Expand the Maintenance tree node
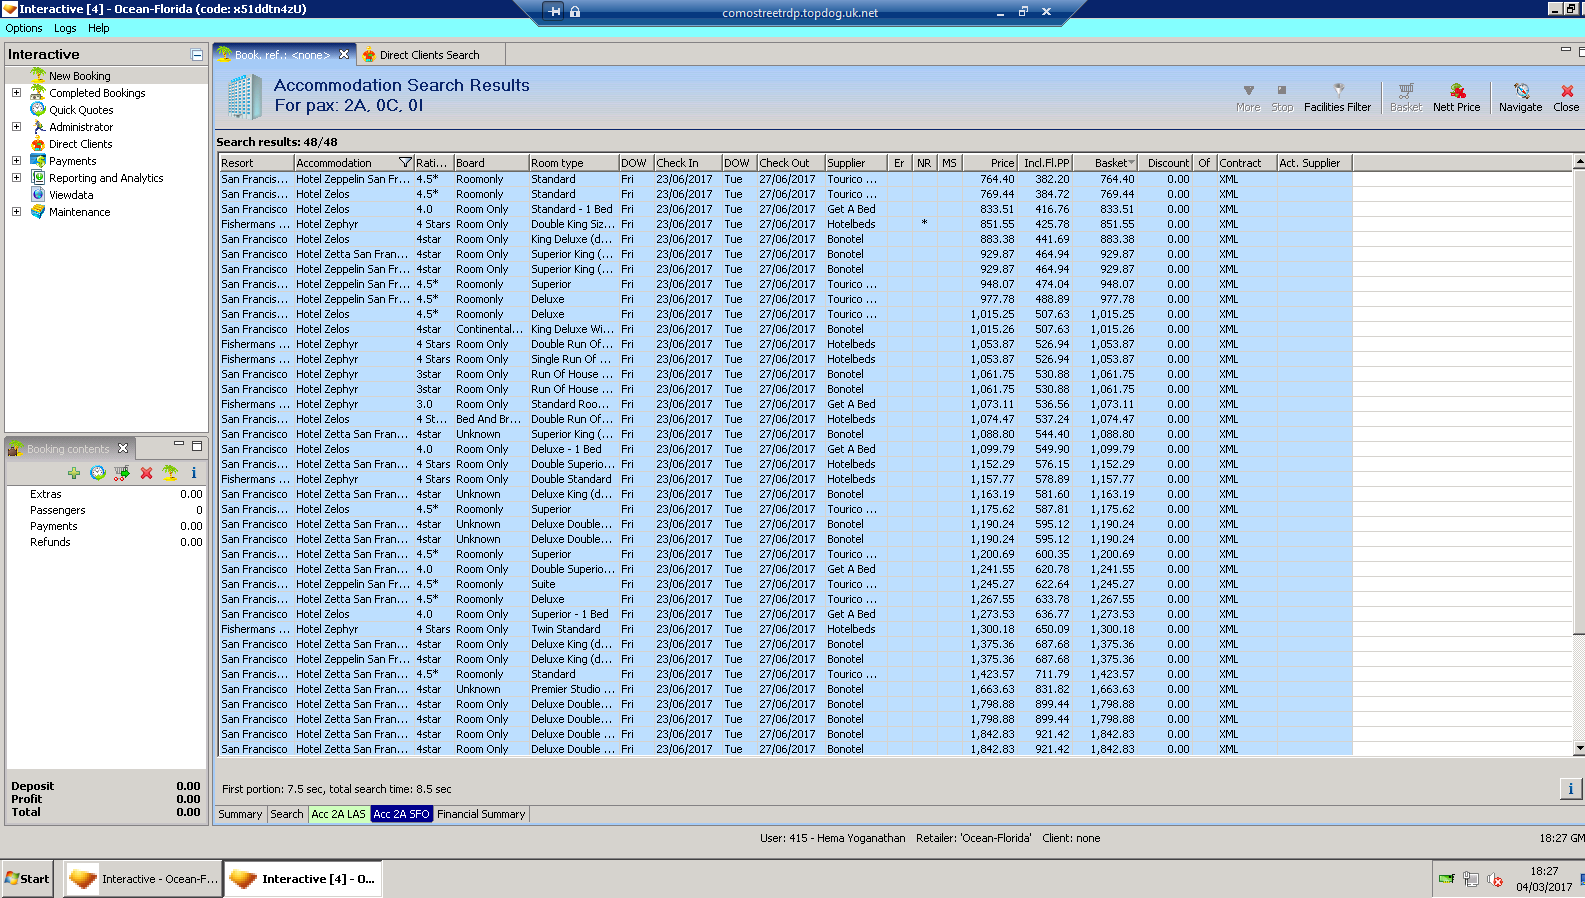Image resolution: width=1585 pixels, height=898 pixels. tap(16, 212)
